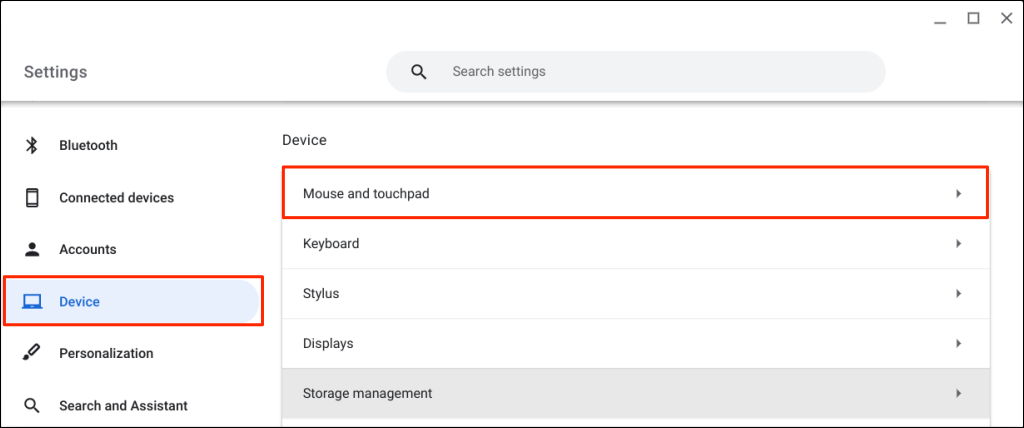The image size is (1024, 428).
Task: Expand the Displays row arrow
Action: click(x=958, y=344)
